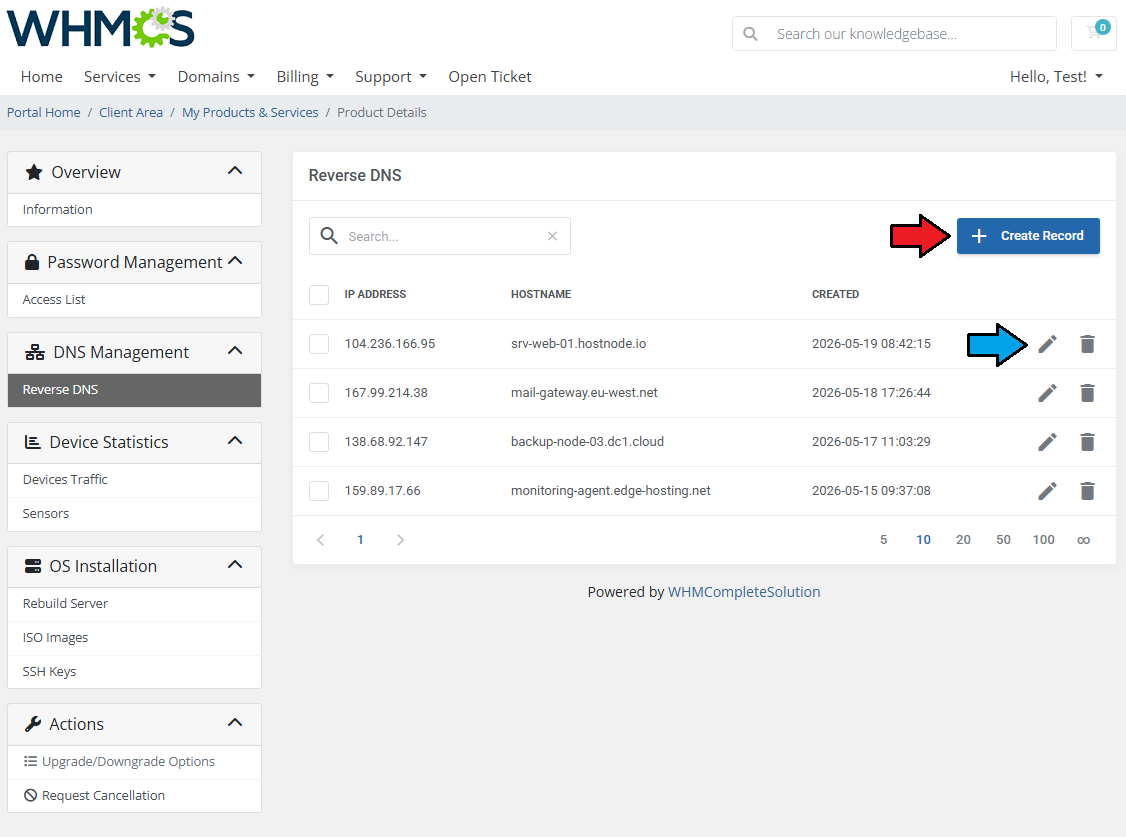The height and width of the screenshot is (837, 1126).
Task: Follow the Portal Home breadcrumb link
Action: coord(44,113)
